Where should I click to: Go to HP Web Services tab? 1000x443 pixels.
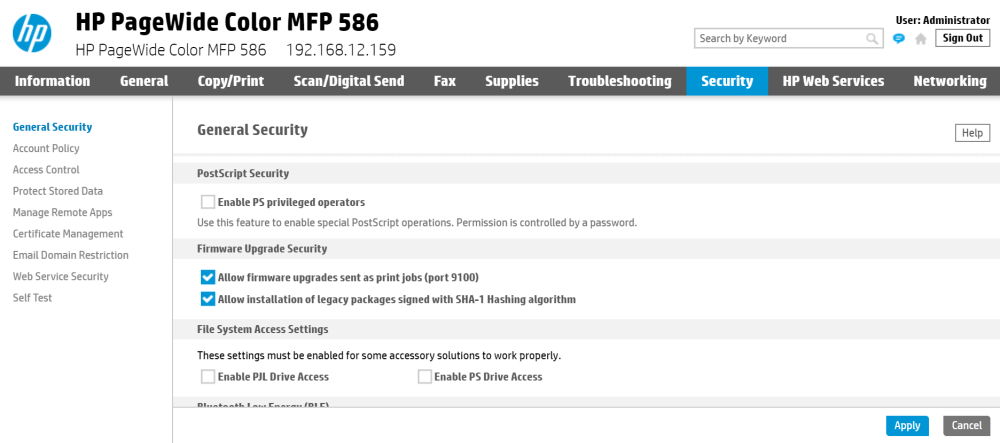(833, 81)
